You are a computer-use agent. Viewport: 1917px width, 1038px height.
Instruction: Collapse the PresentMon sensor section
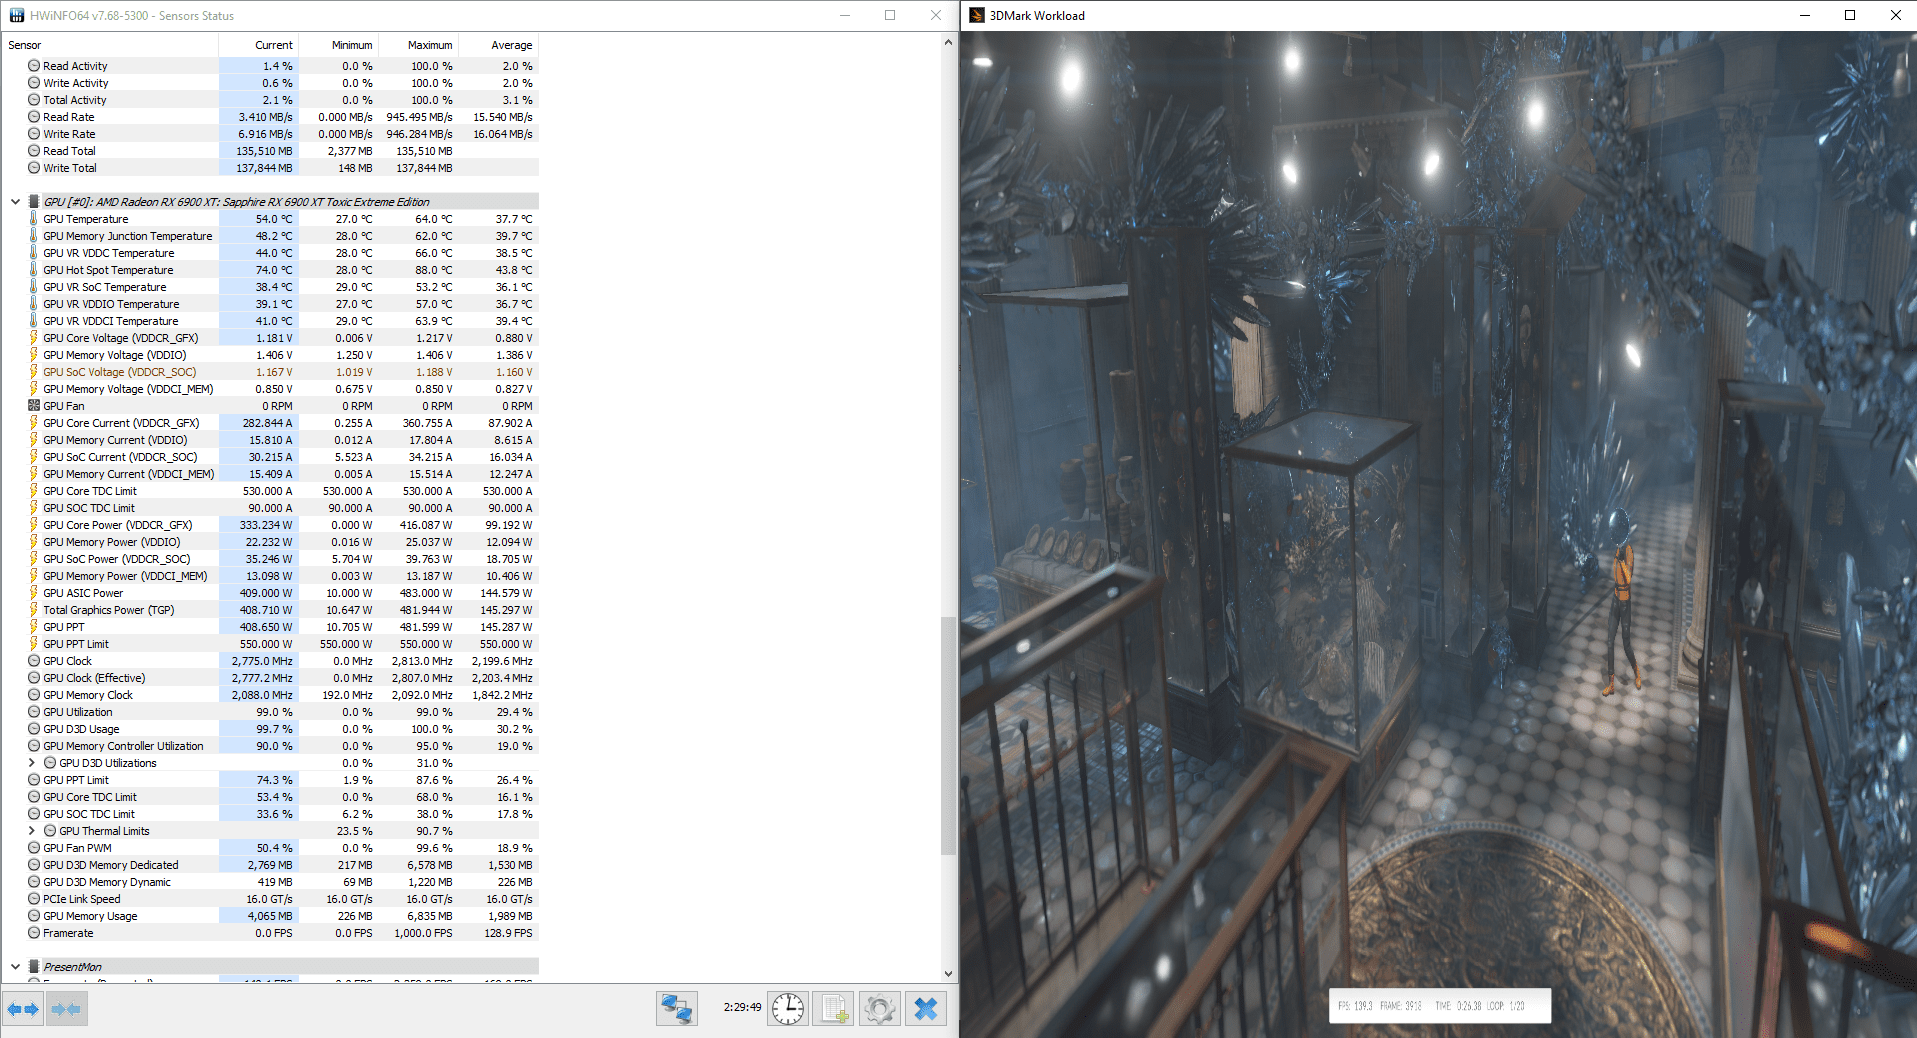coord(15,967)
